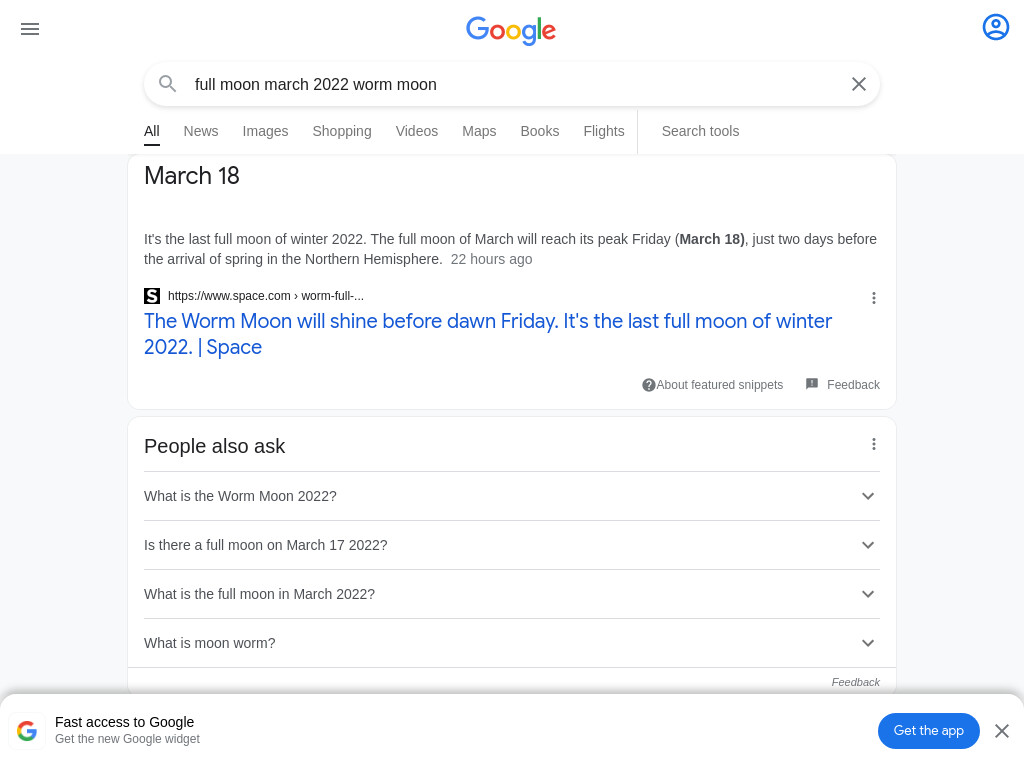Open featured snippet three-dot options
Viewport: 1024px width, 768px height.
tap(874, 298)
